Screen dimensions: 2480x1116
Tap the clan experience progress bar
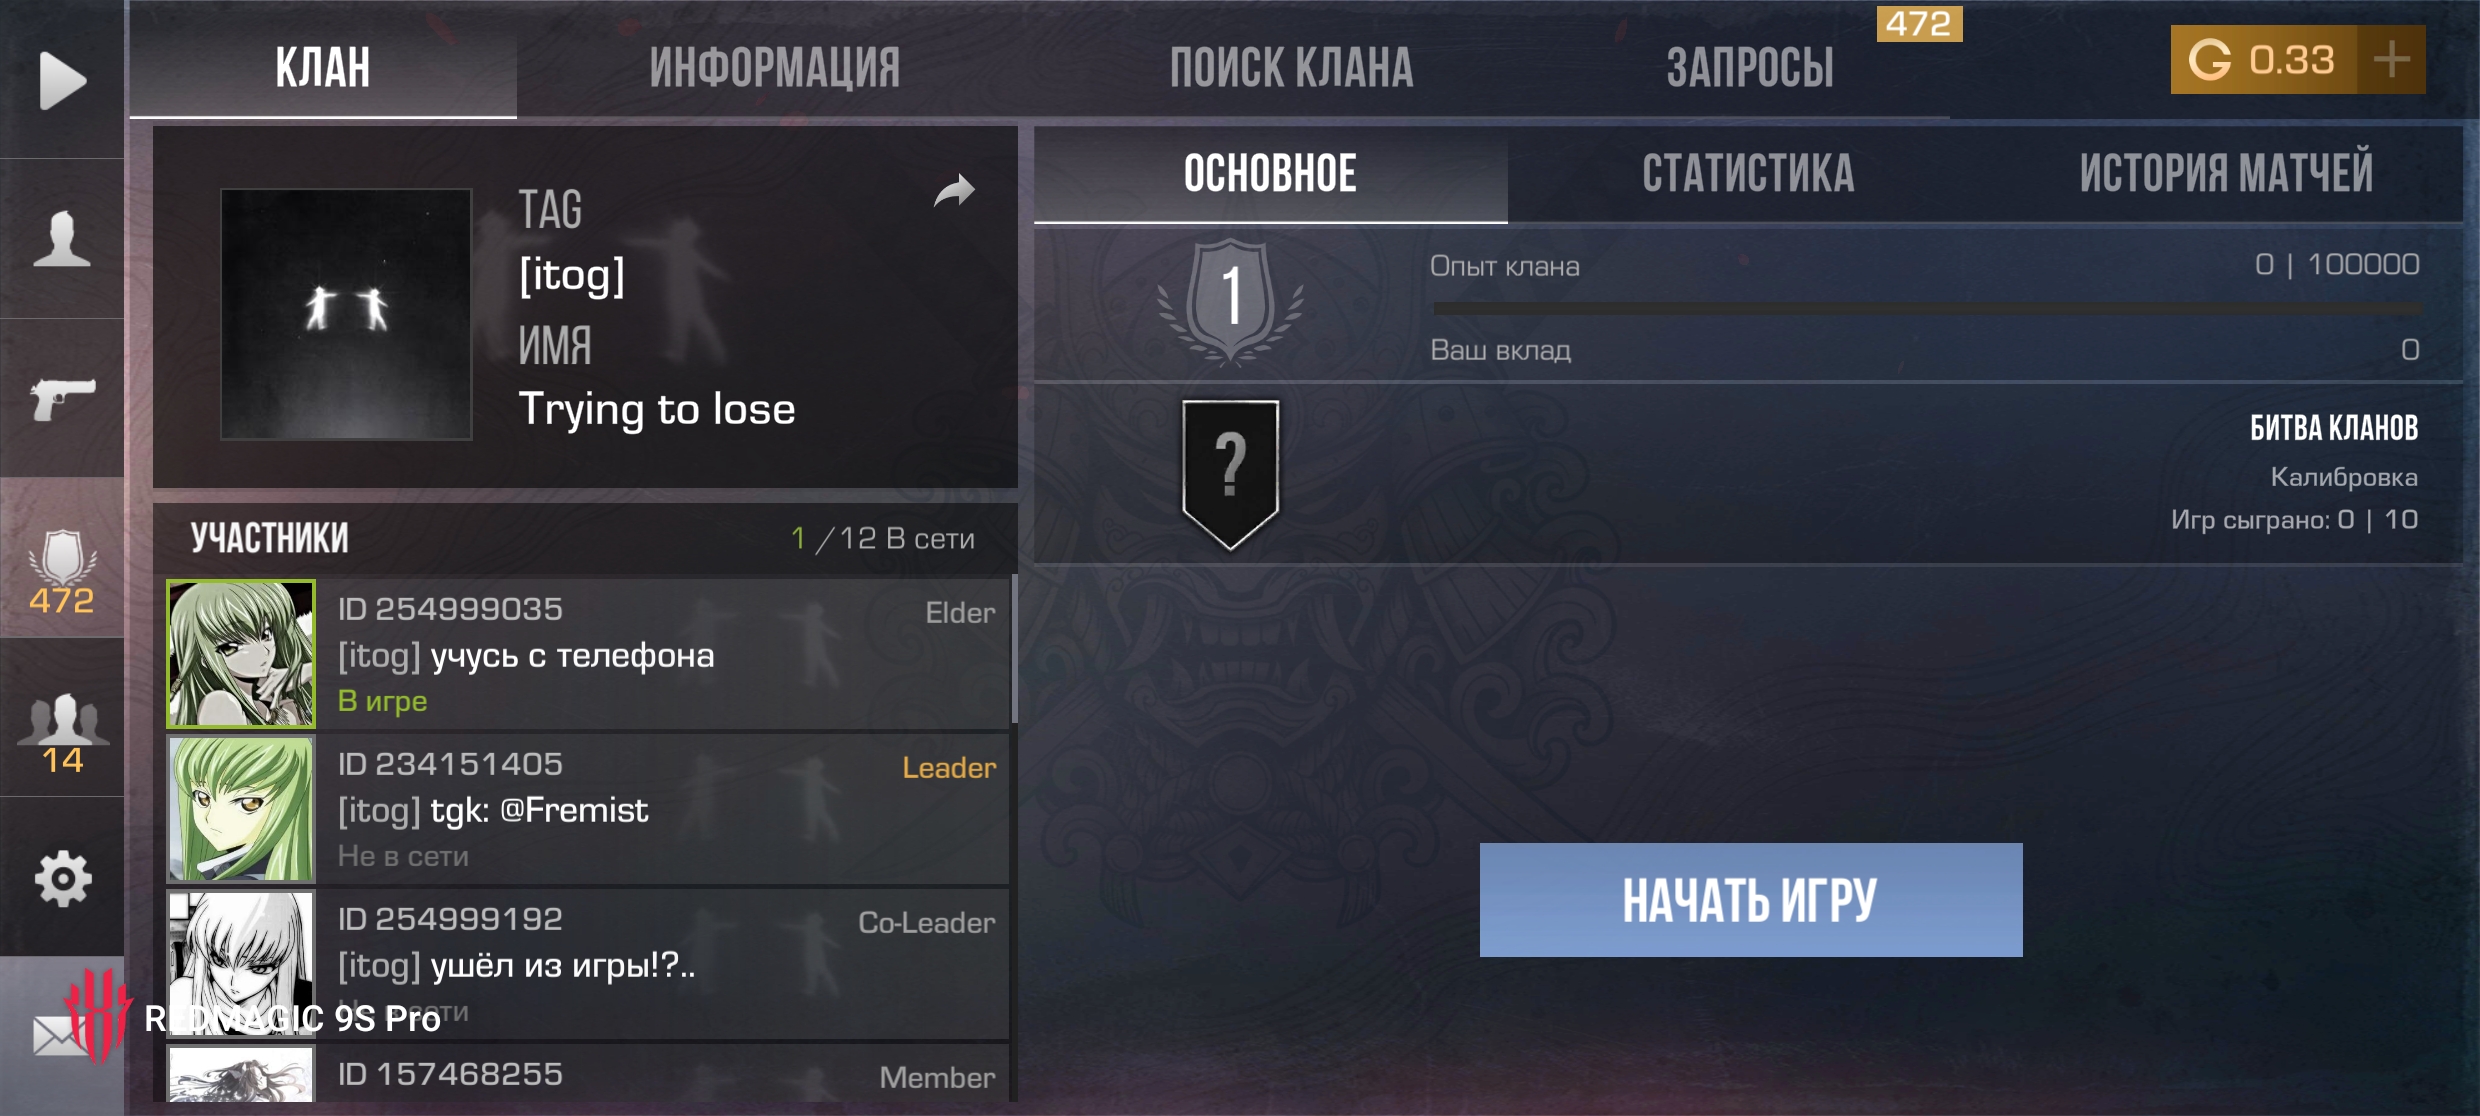coord(1927,309)
